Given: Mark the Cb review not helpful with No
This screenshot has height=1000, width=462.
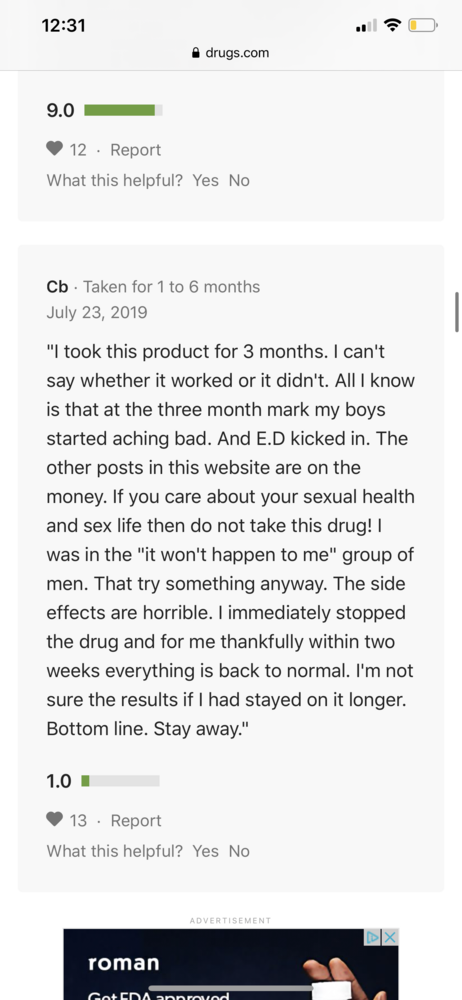Looking at the screenshot, I should (x=239, y=851).
